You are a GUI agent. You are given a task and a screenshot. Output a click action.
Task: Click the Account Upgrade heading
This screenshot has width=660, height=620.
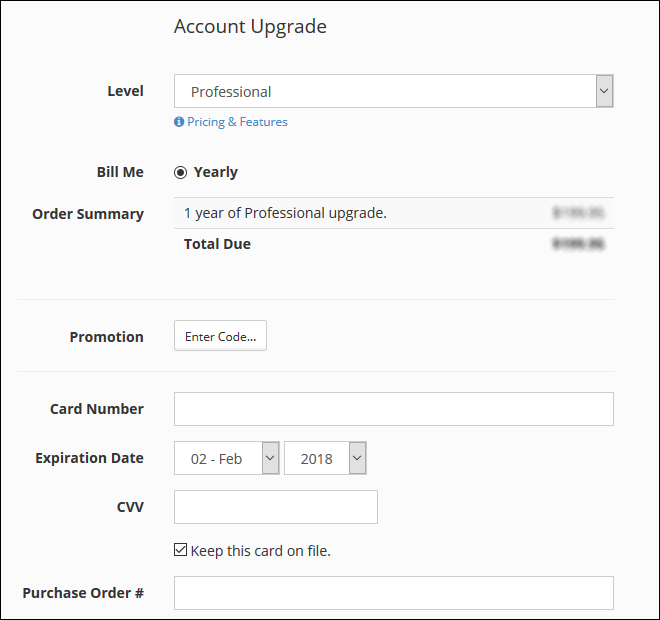coord(250,27)
